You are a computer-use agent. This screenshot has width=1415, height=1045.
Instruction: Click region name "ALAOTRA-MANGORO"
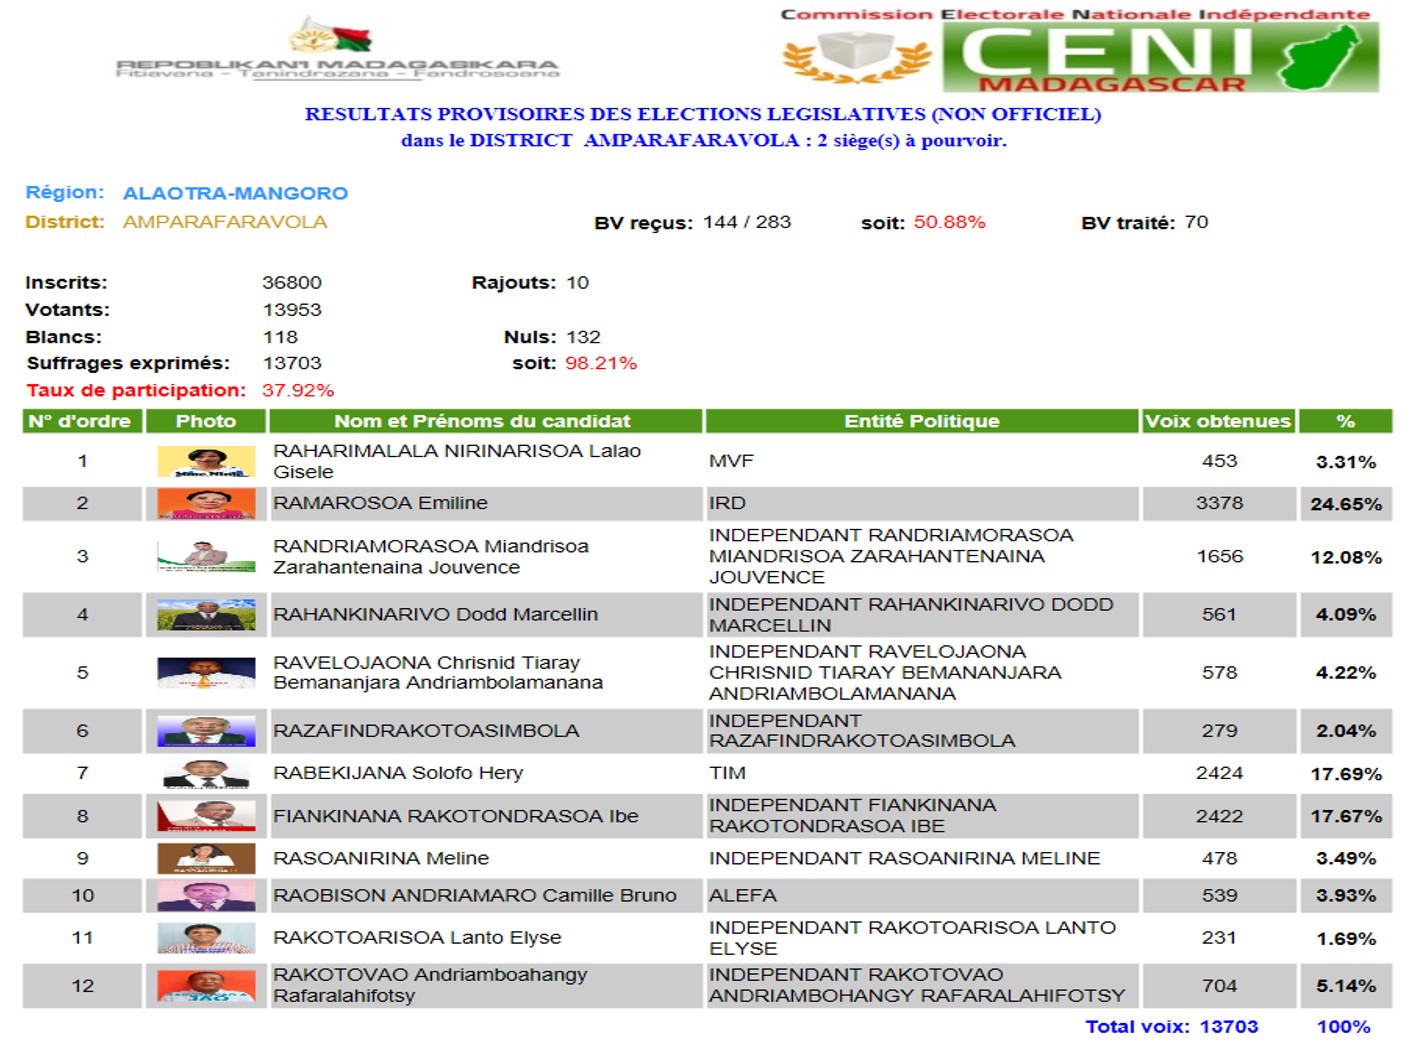coord(235,193)
